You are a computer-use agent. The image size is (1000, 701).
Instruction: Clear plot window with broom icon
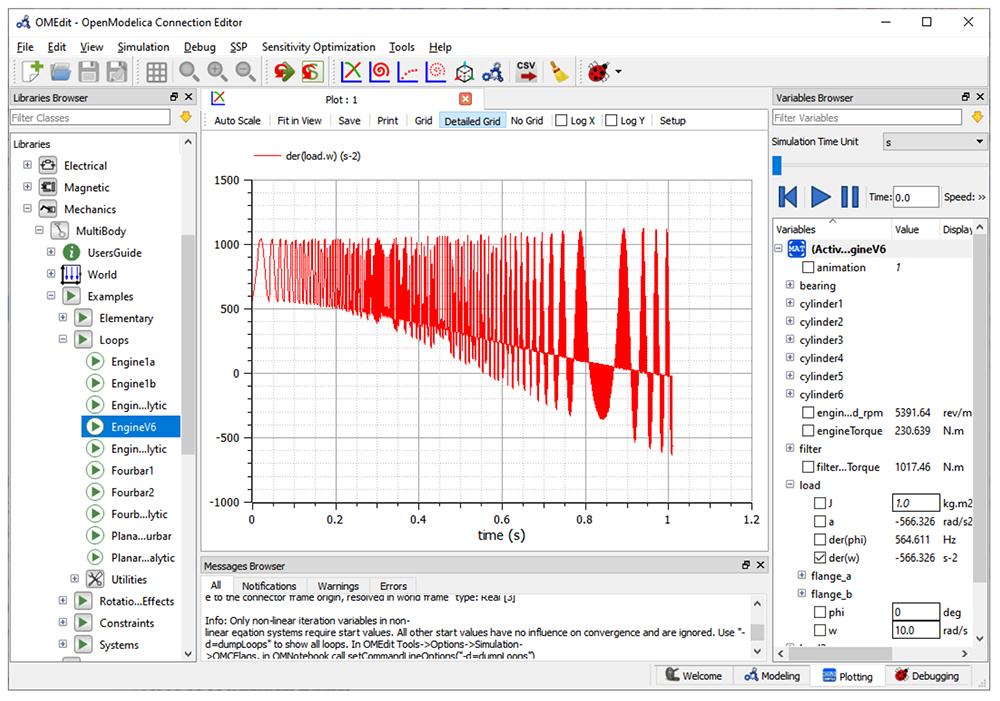tap(559, 71)
